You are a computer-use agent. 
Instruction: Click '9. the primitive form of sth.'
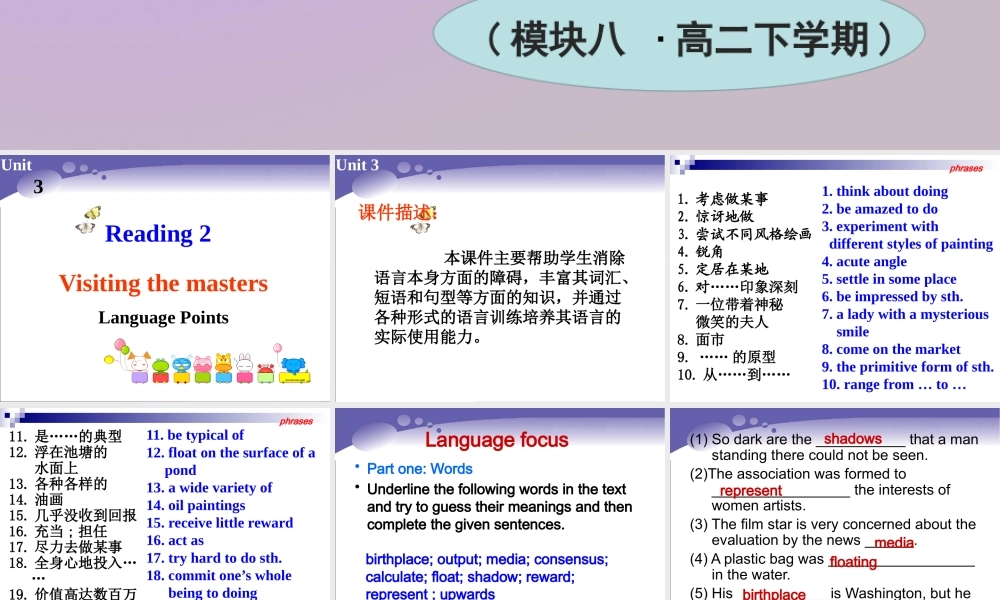[908, 367]
